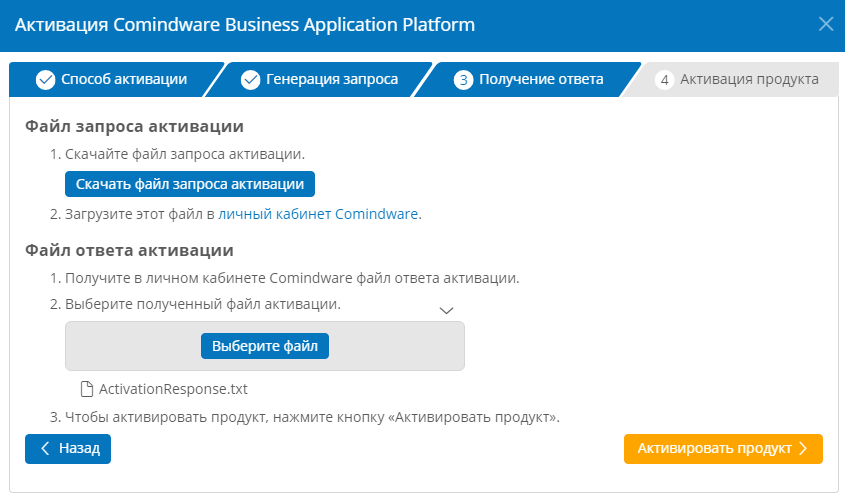Go back with the Назад button

tap(68, 449)
